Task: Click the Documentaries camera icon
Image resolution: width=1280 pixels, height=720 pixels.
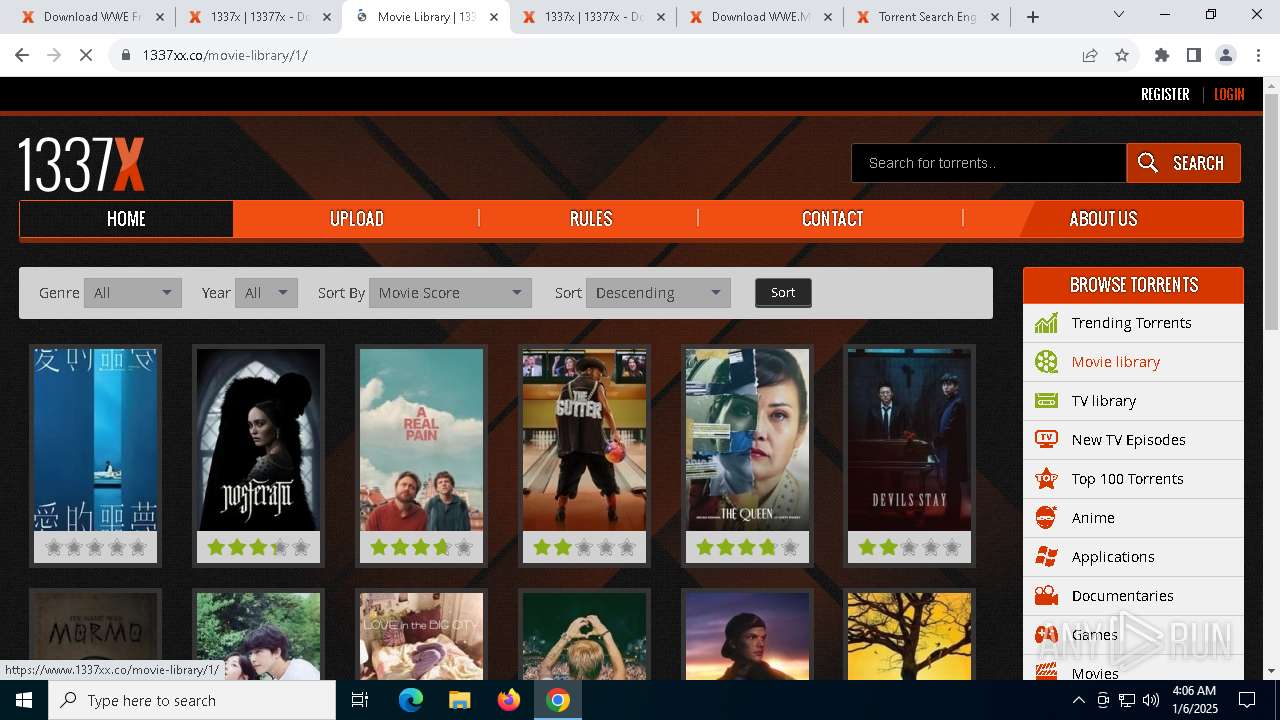Action: 1046,596
